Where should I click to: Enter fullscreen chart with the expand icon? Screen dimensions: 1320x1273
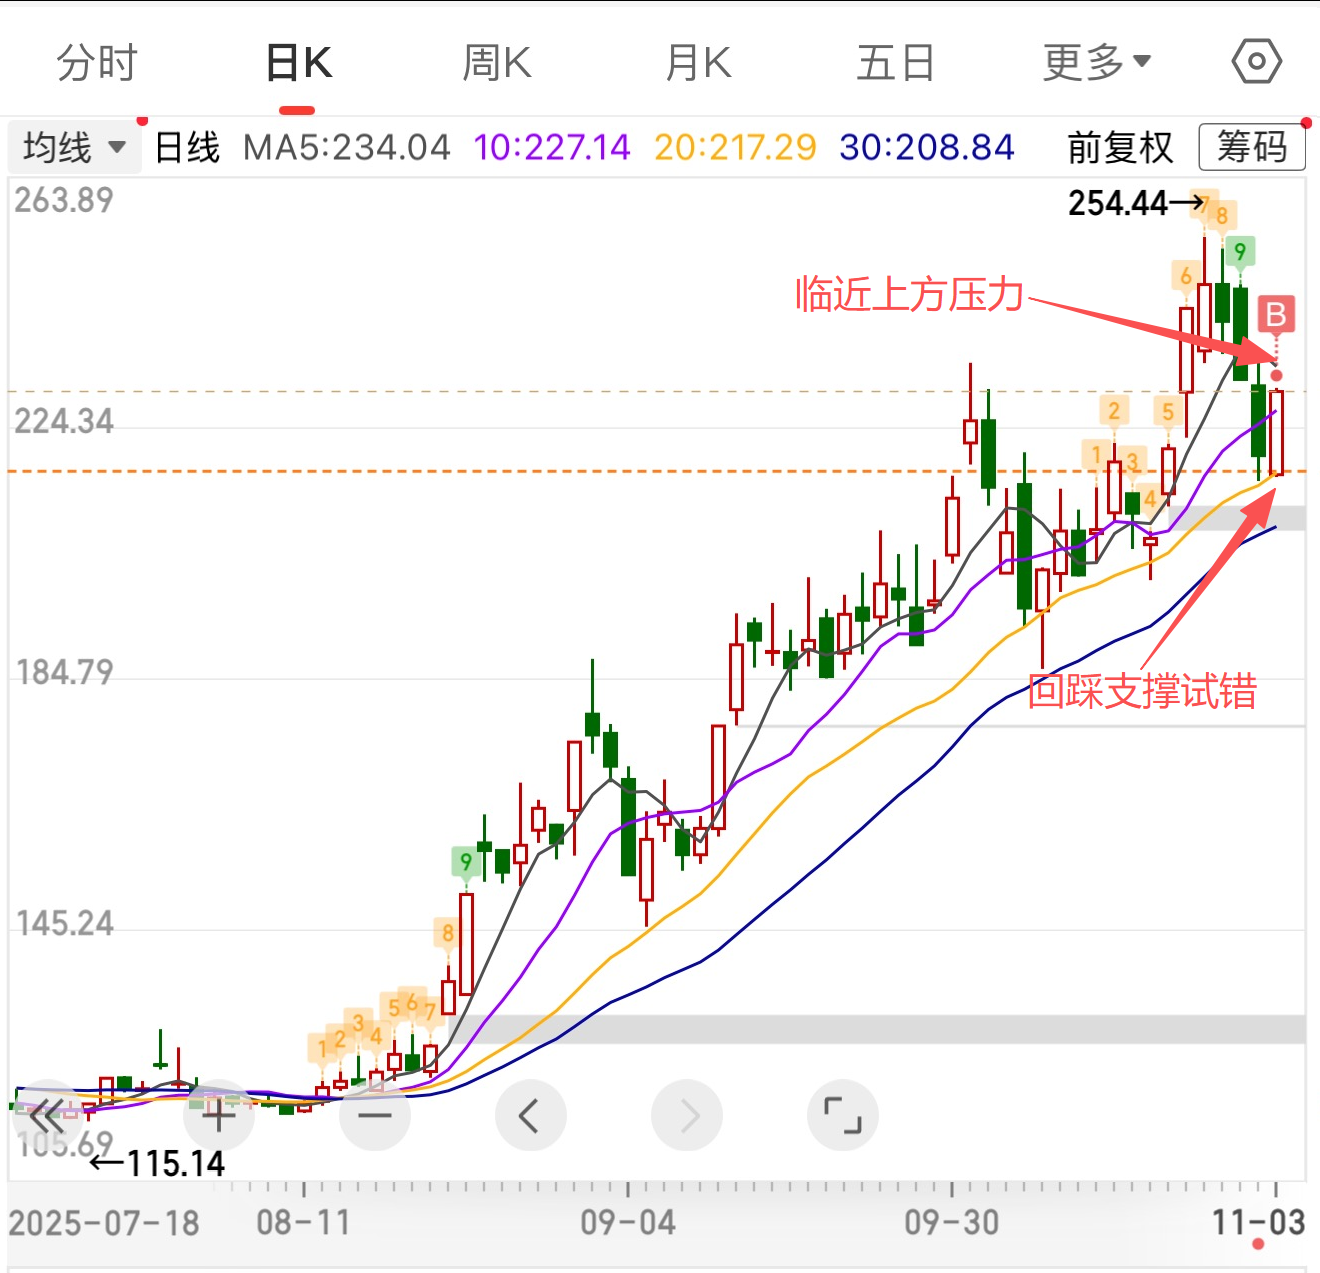(x=842, y=1114)
